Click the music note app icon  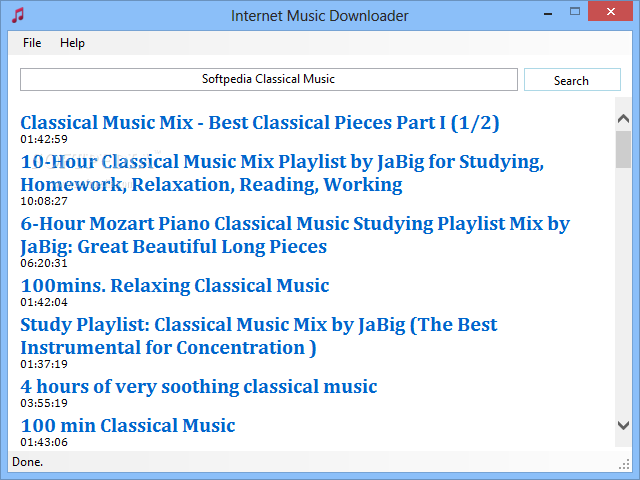pyautogui.click(x=18, y=15)
